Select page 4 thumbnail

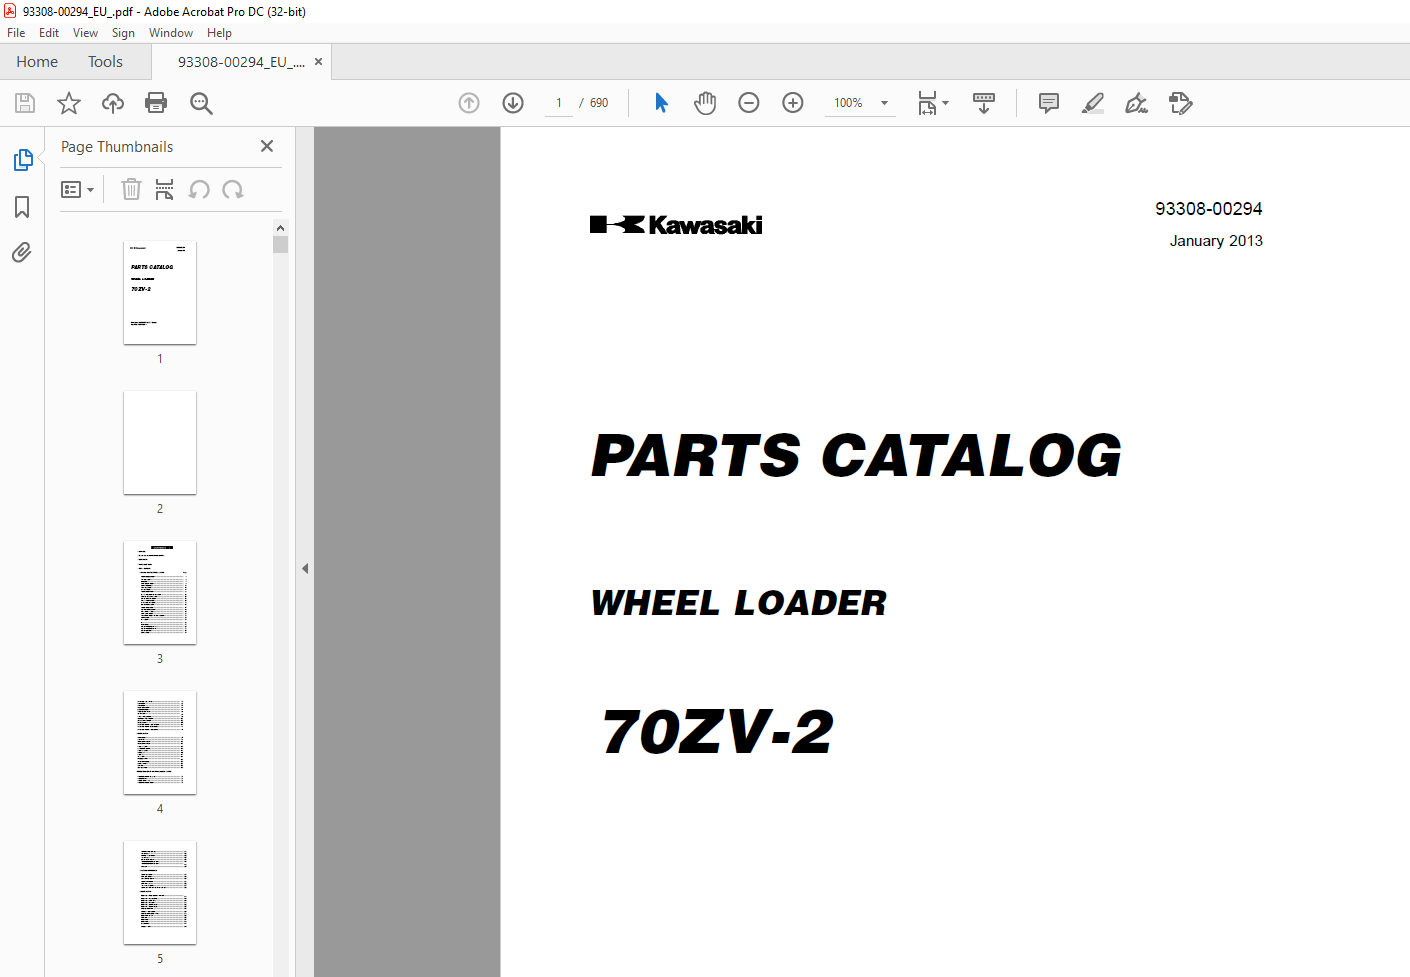coord(160,743)
